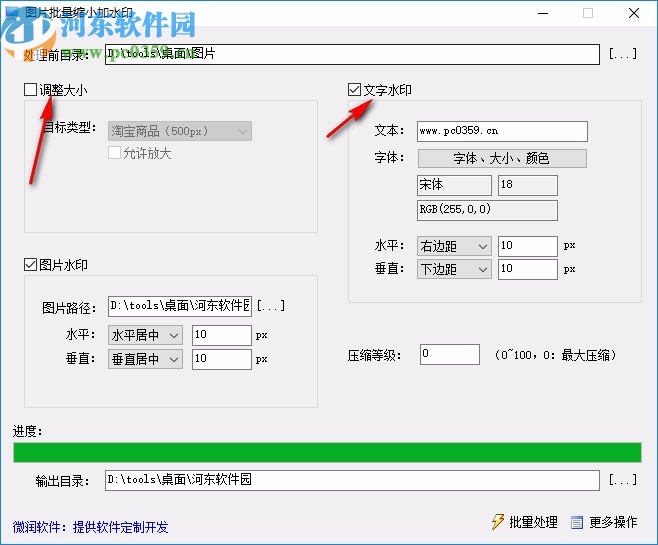Click the green progress bar

pos(327,452)
